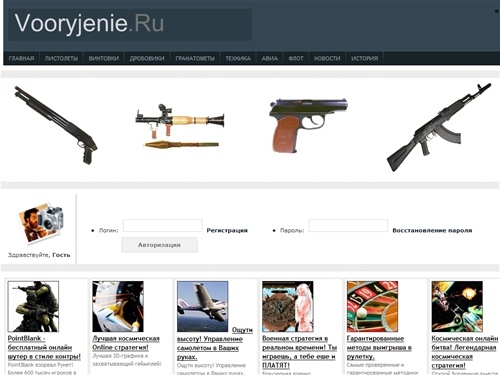The width and height of the screenshot is (500, 375).
Task: Open the PointBlank бесплатный онлайн шутер link
Action: 44,347
